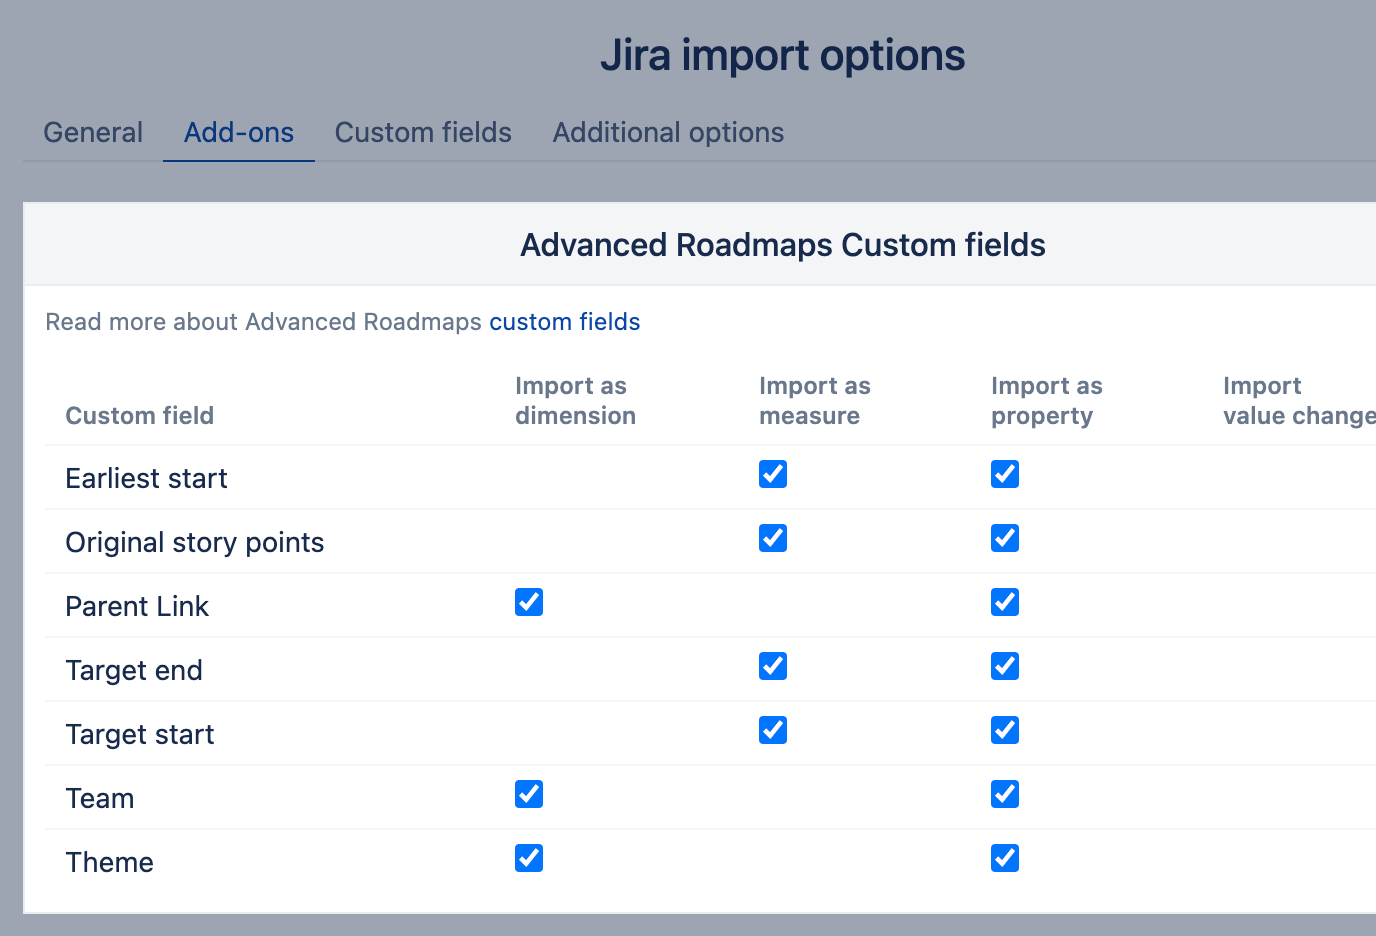Switch to the Add-ons tab

[239, 132]
